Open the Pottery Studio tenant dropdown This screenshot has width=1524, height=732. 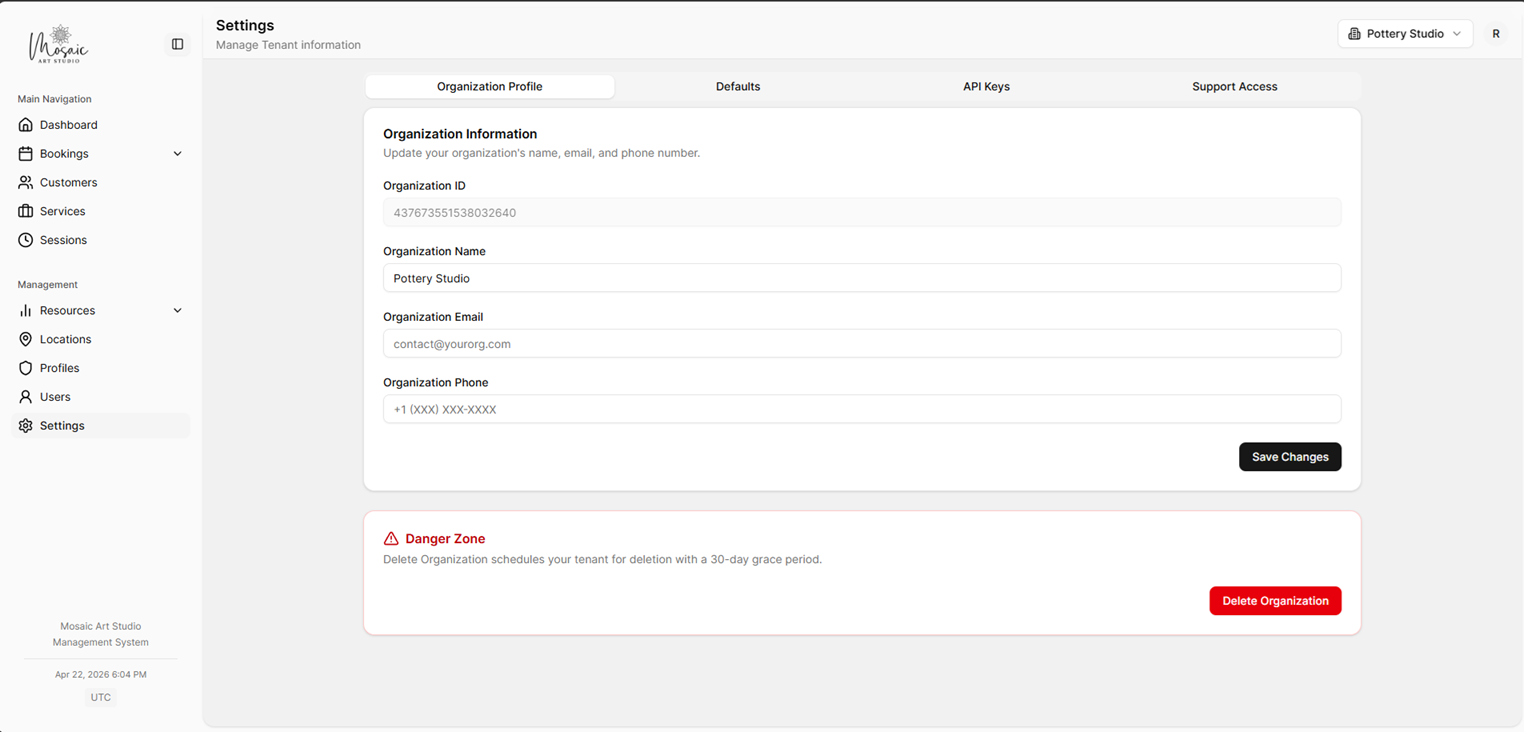tap(1404, 33)
